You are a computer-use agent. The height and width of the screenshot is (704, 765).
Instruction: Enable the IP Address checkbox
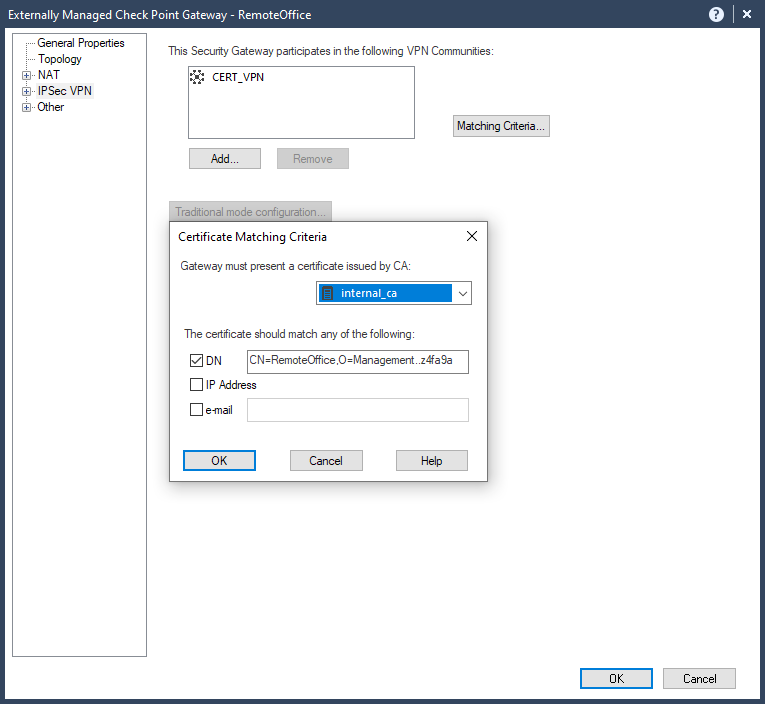pos(196,385)
